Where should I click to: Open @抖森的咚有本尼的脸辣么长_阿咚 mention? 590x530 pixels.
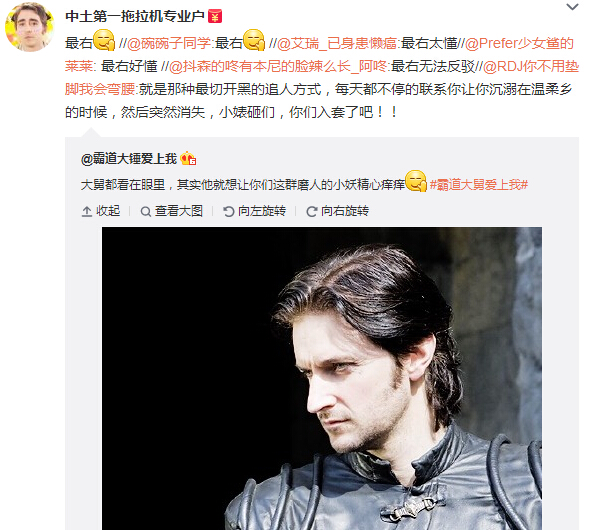[278, 67]
